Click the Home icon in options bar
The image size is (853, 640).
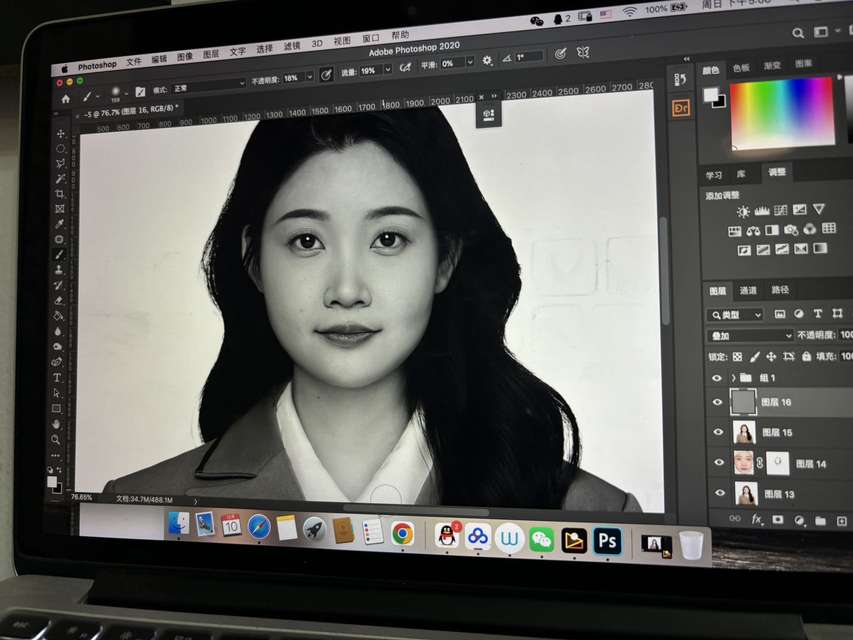pyautogui.click(x=66, y=99)
